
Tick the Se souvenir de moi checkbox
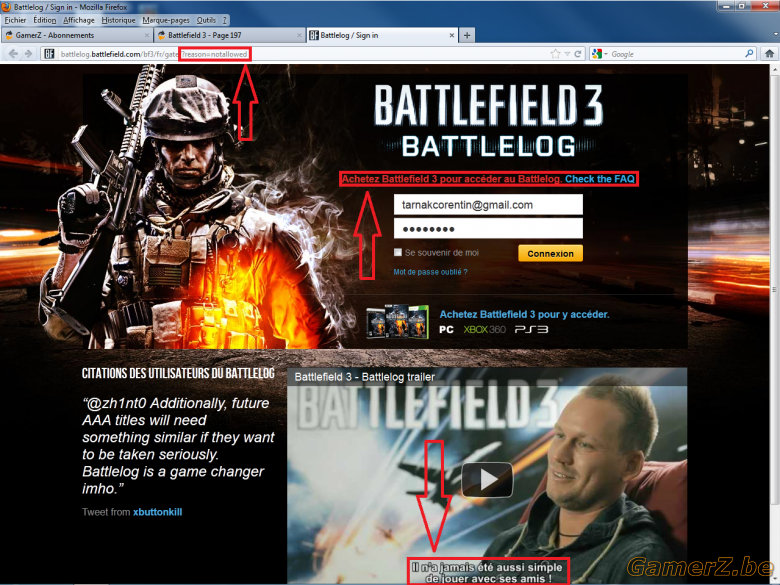(x=397, y=252)
